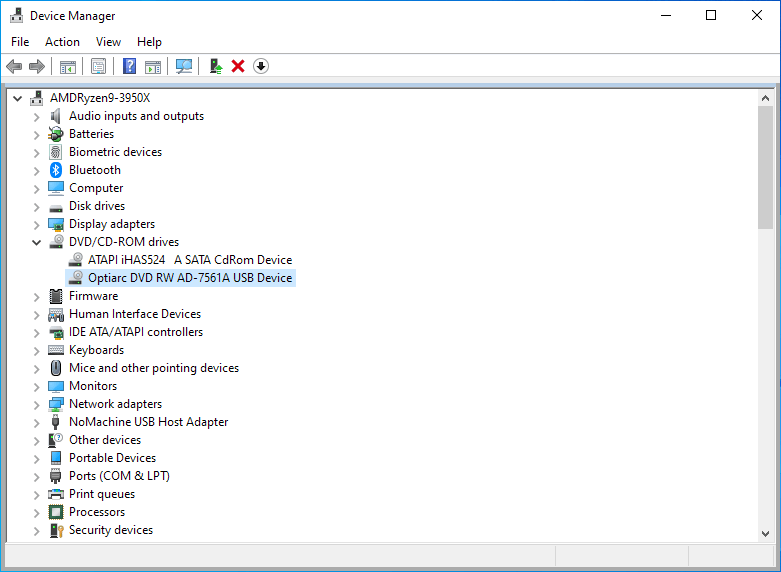Select the Portable Devices label
Image resolution: width=781 pixels, height=572 pixels.
112,457
